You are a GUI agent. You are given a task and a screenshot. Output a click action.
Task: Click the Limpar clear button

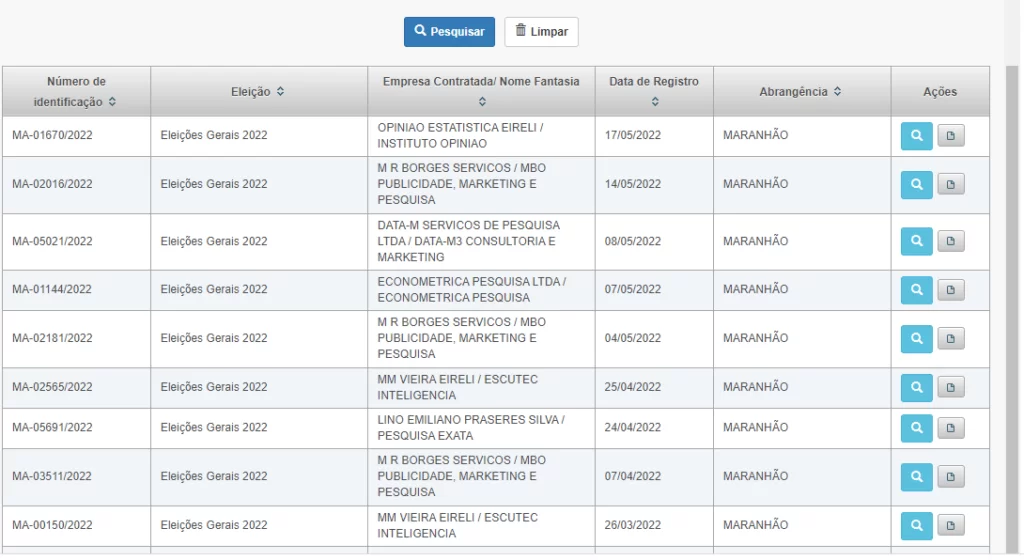coord(541,31)
